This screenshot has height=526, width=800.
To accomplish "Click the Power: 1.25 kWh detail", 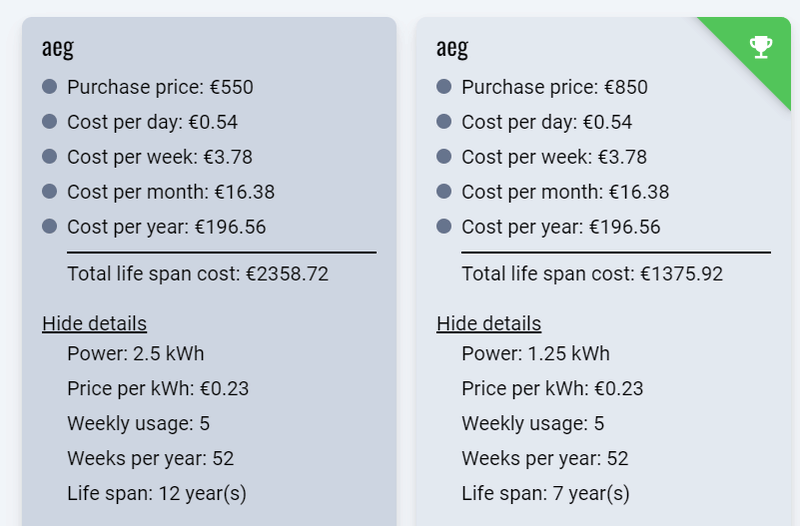I will coord(535,353).
